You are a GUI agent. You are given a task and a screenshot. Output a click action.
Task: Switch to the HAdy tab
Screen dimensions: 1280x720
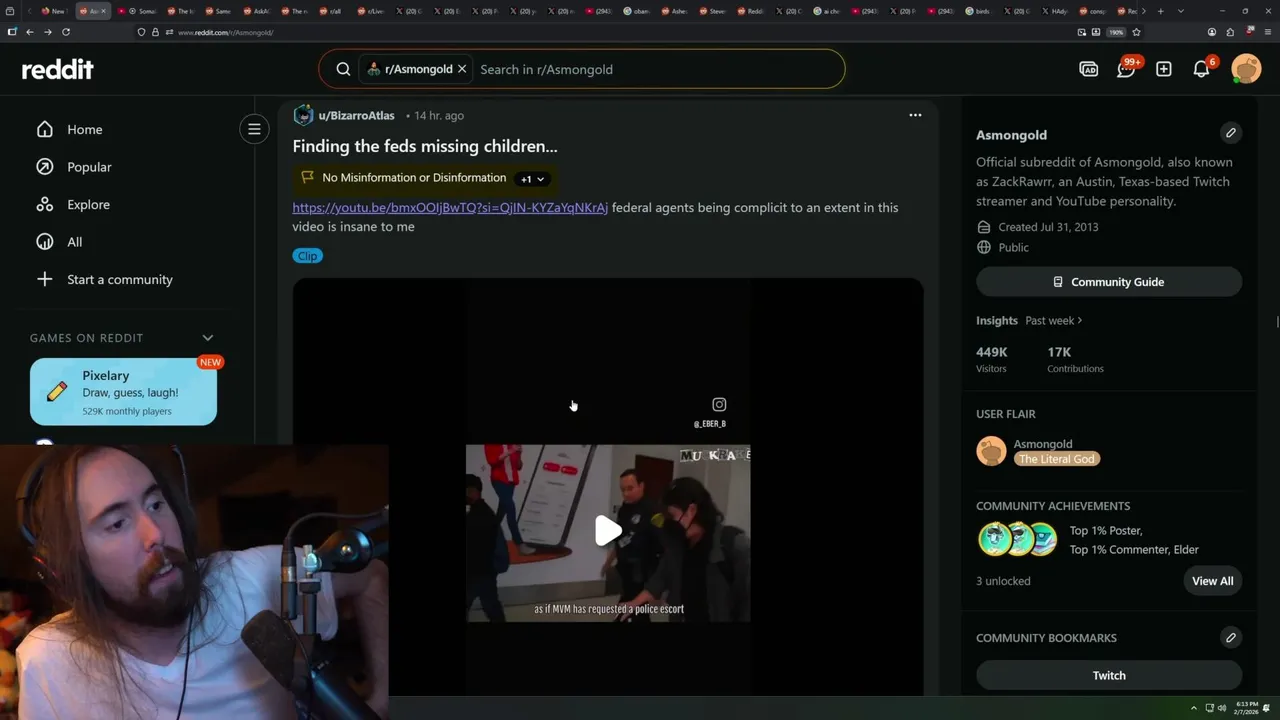point(1054,11)
